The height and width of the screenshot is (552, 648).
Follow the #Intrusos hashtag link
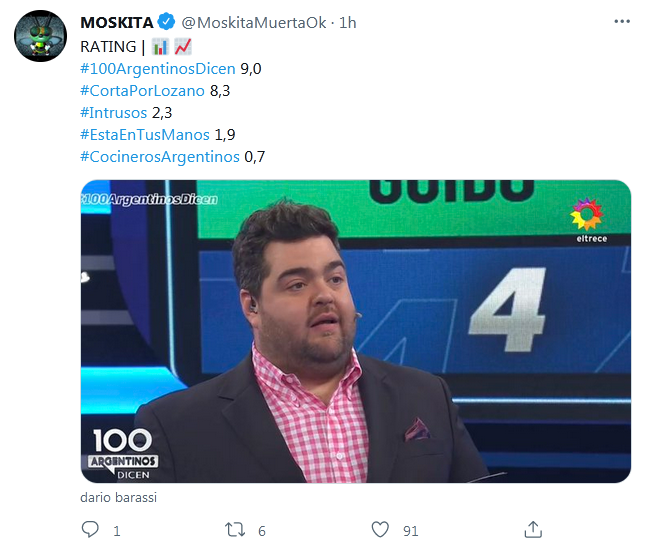[114, 112]
